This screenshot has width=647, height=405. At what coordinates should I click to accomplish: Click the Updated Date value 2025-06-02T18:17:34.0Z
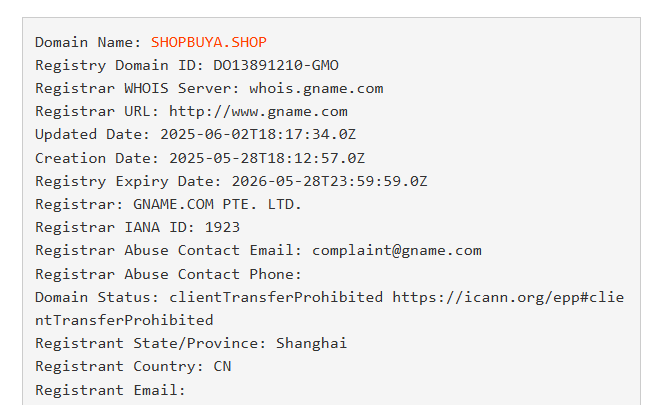point(258,134)
